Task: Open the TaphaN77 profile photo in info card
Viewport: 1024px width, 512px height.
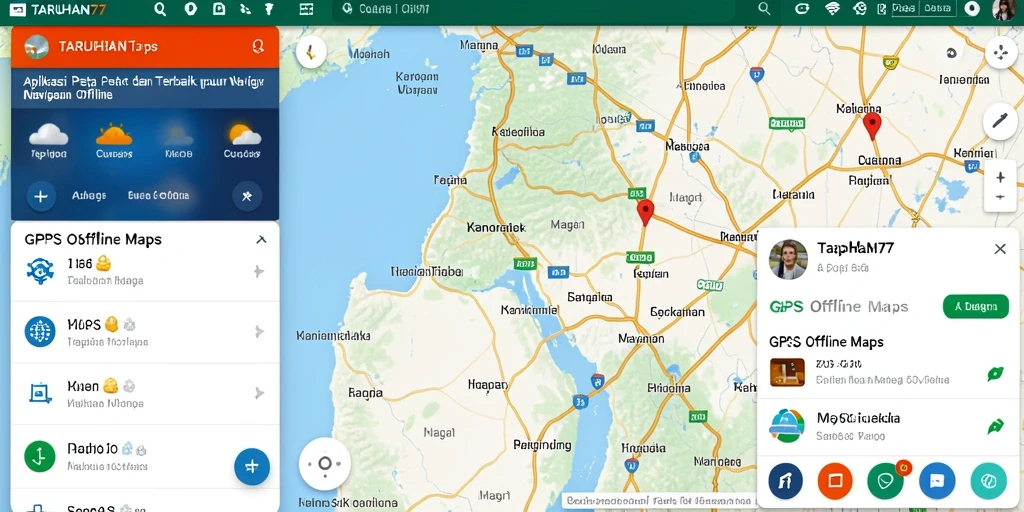Action: pos(788,259)
